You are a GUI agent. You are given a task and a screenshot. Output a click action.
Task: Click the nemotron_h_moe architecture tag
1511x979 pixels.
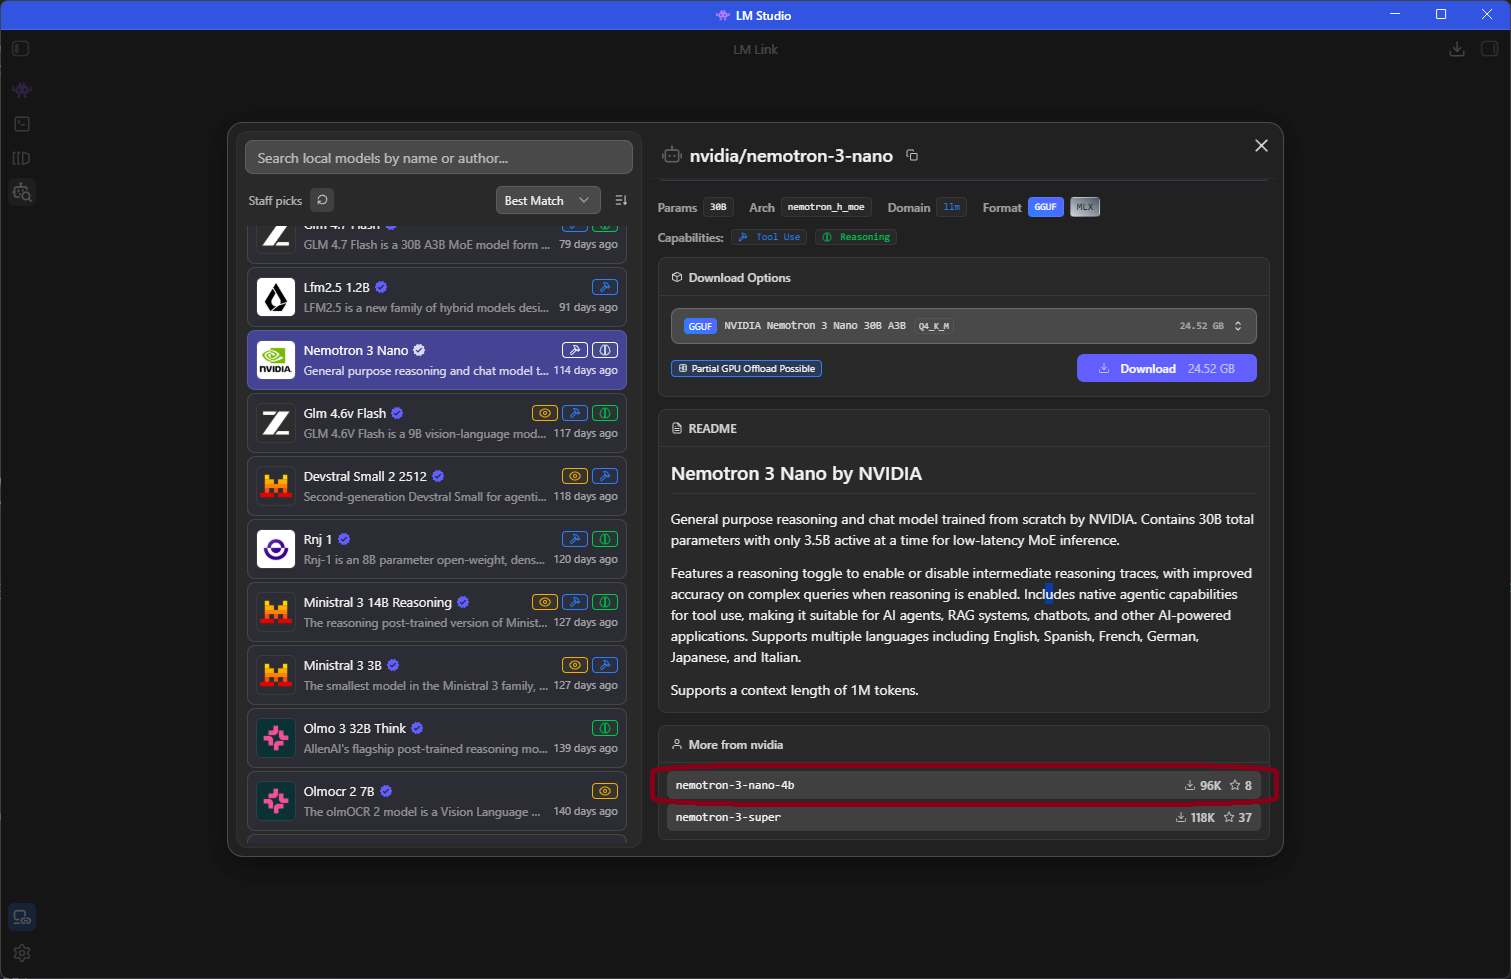point(826,207)
